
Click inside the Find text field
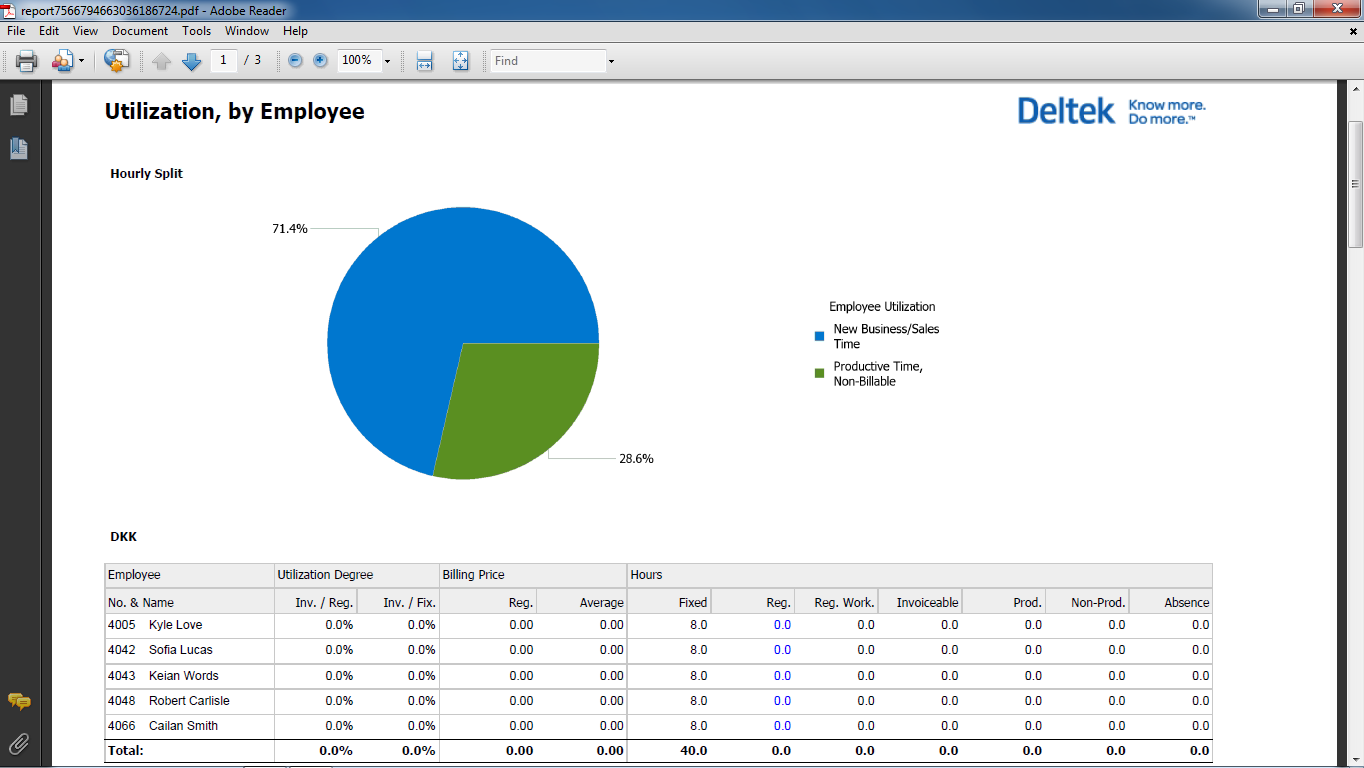(x=548, y=61)
